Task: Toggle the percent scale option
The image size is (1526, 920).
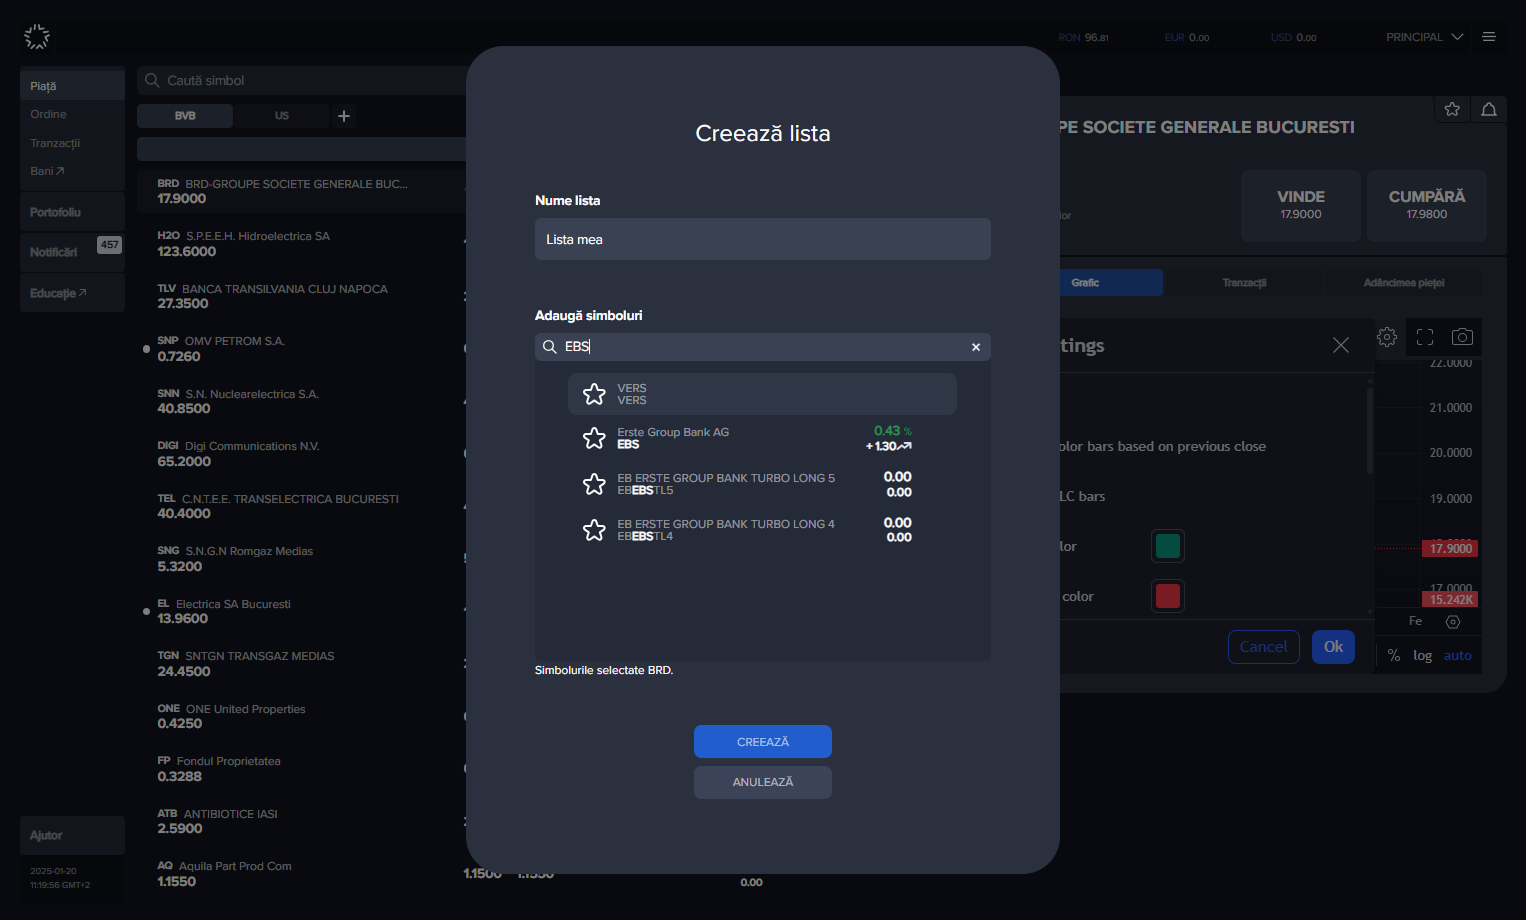Action: (x=1394, y=656)
